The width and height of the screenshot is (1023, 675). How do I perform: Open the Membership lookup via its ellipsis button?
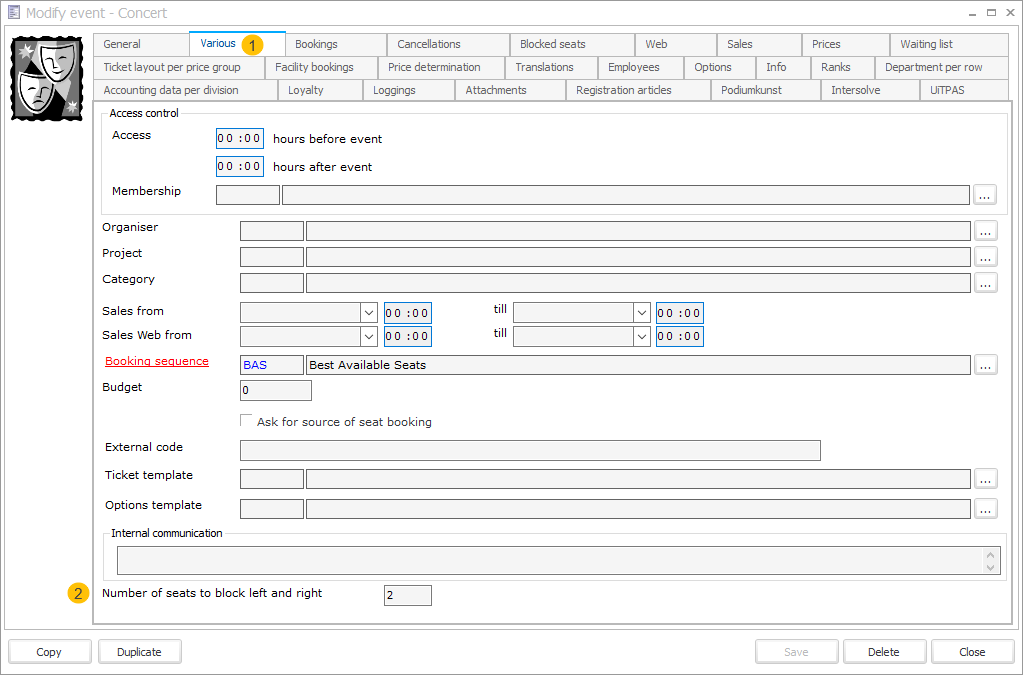pyautogui.click(x=985, y=194)
